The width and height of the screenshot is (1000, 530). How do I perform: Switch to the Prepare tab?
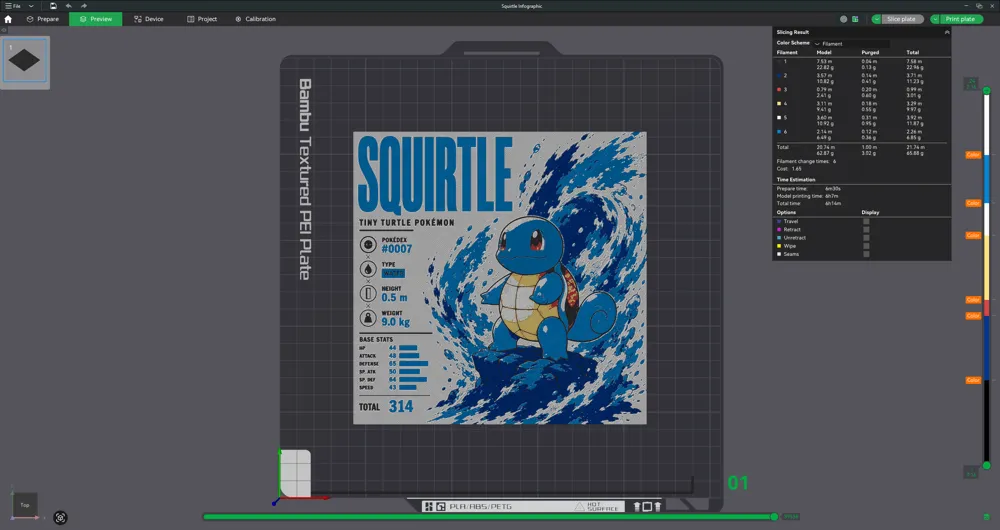pos(43,19)
